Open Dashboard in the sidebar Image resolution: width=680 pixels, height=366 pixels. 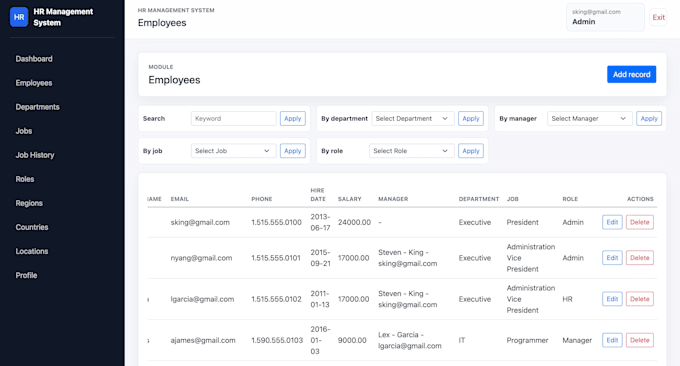[x=34, y=59]
